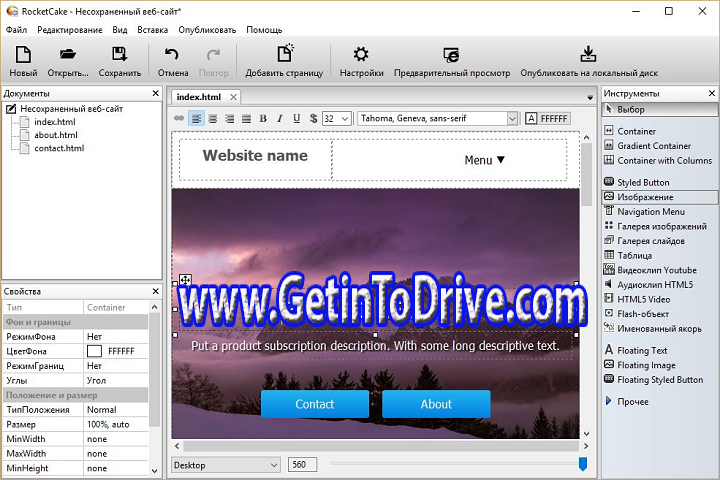
Task: Toggle underline formatting
Action: point(297,119)
